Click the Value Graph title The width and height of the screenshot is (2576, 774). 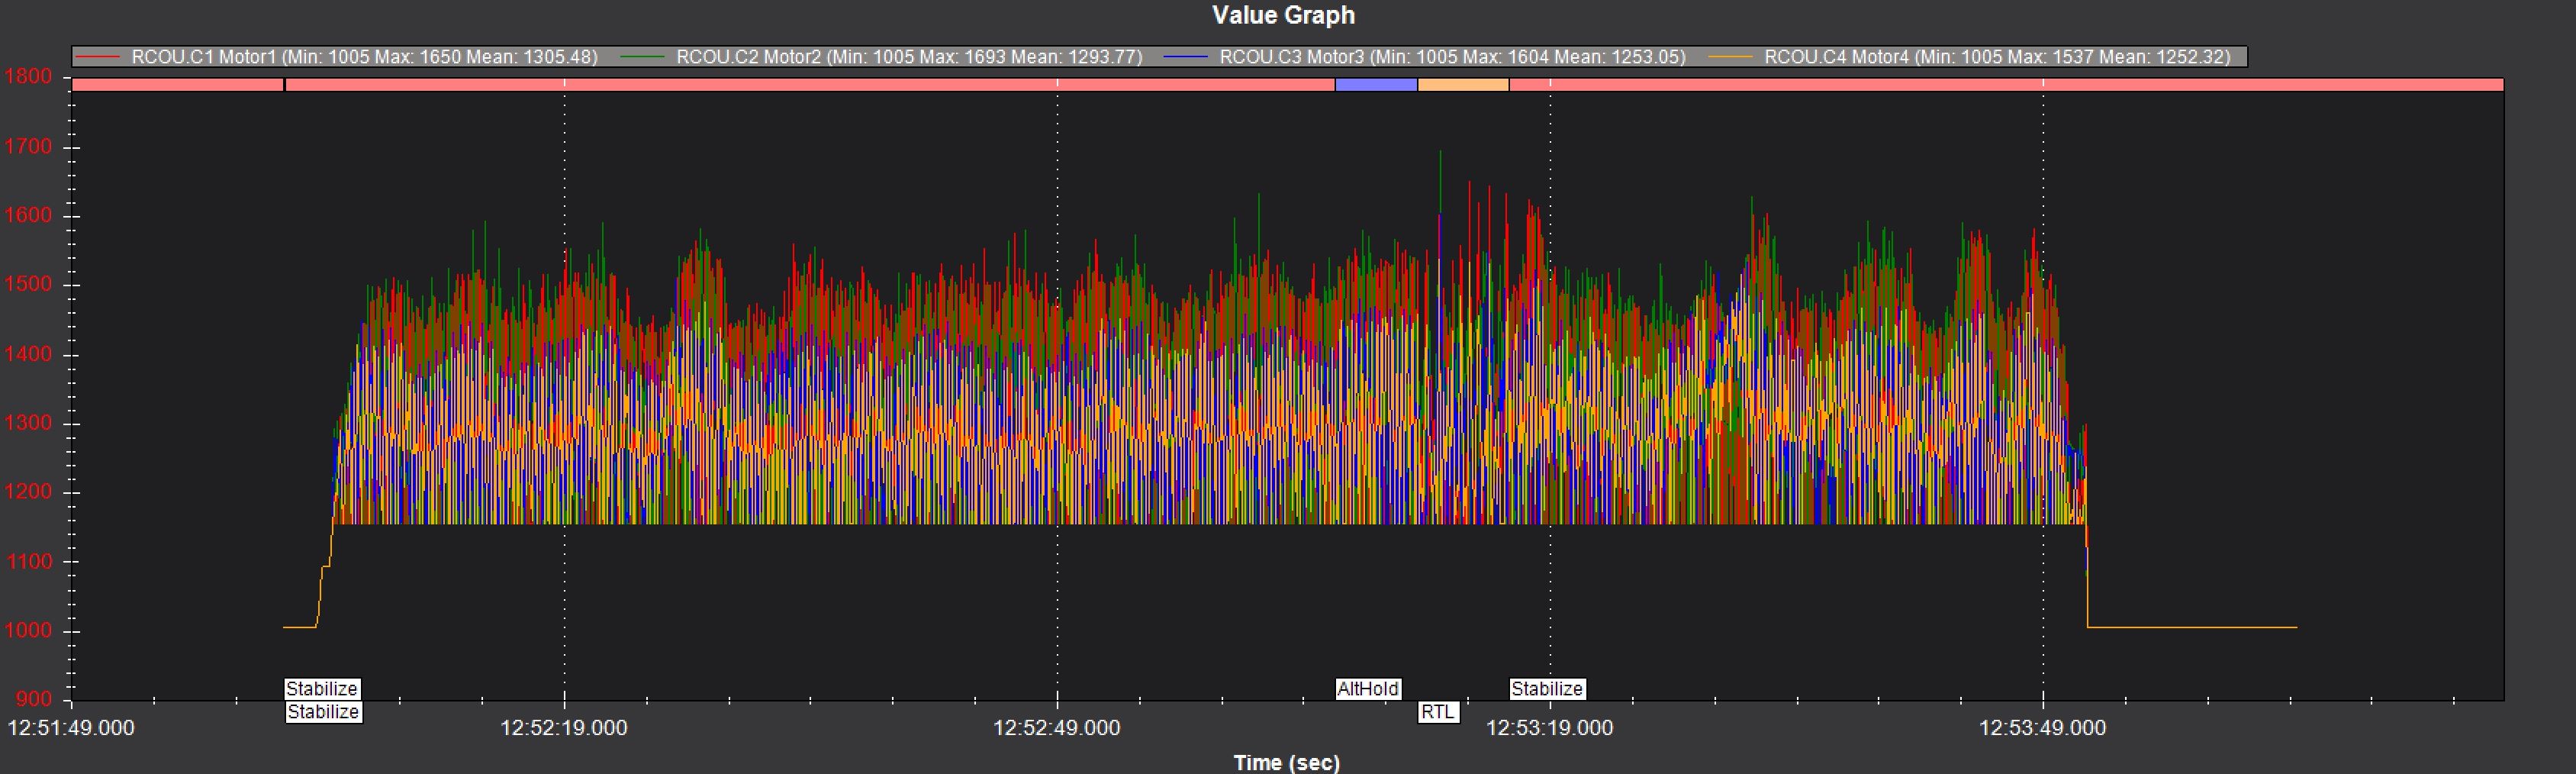click(x=1283, y=15)
